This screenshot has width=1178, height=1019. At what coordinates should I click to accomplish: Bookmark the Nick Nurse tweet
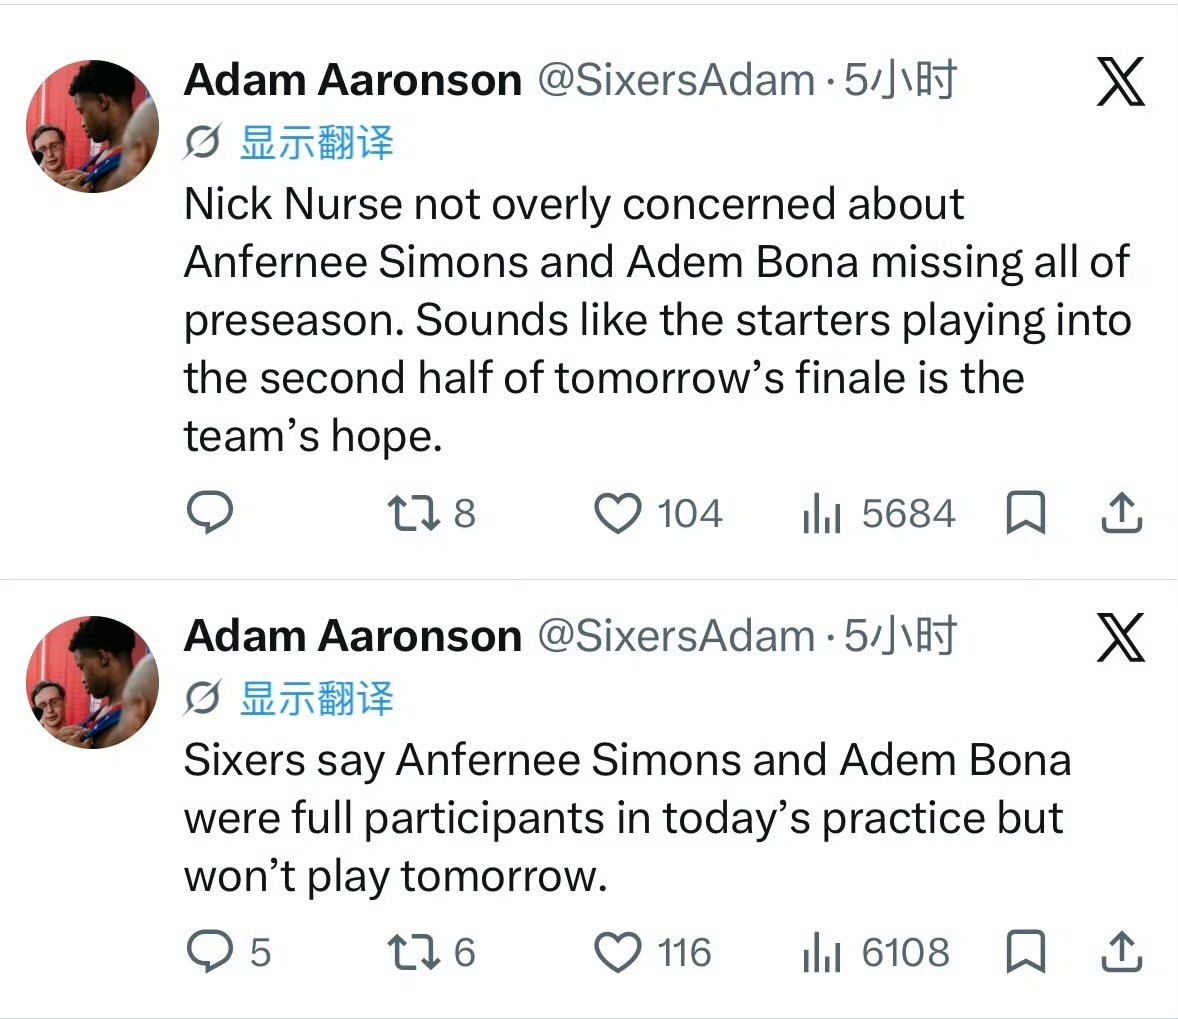(x=1025, y=513)
